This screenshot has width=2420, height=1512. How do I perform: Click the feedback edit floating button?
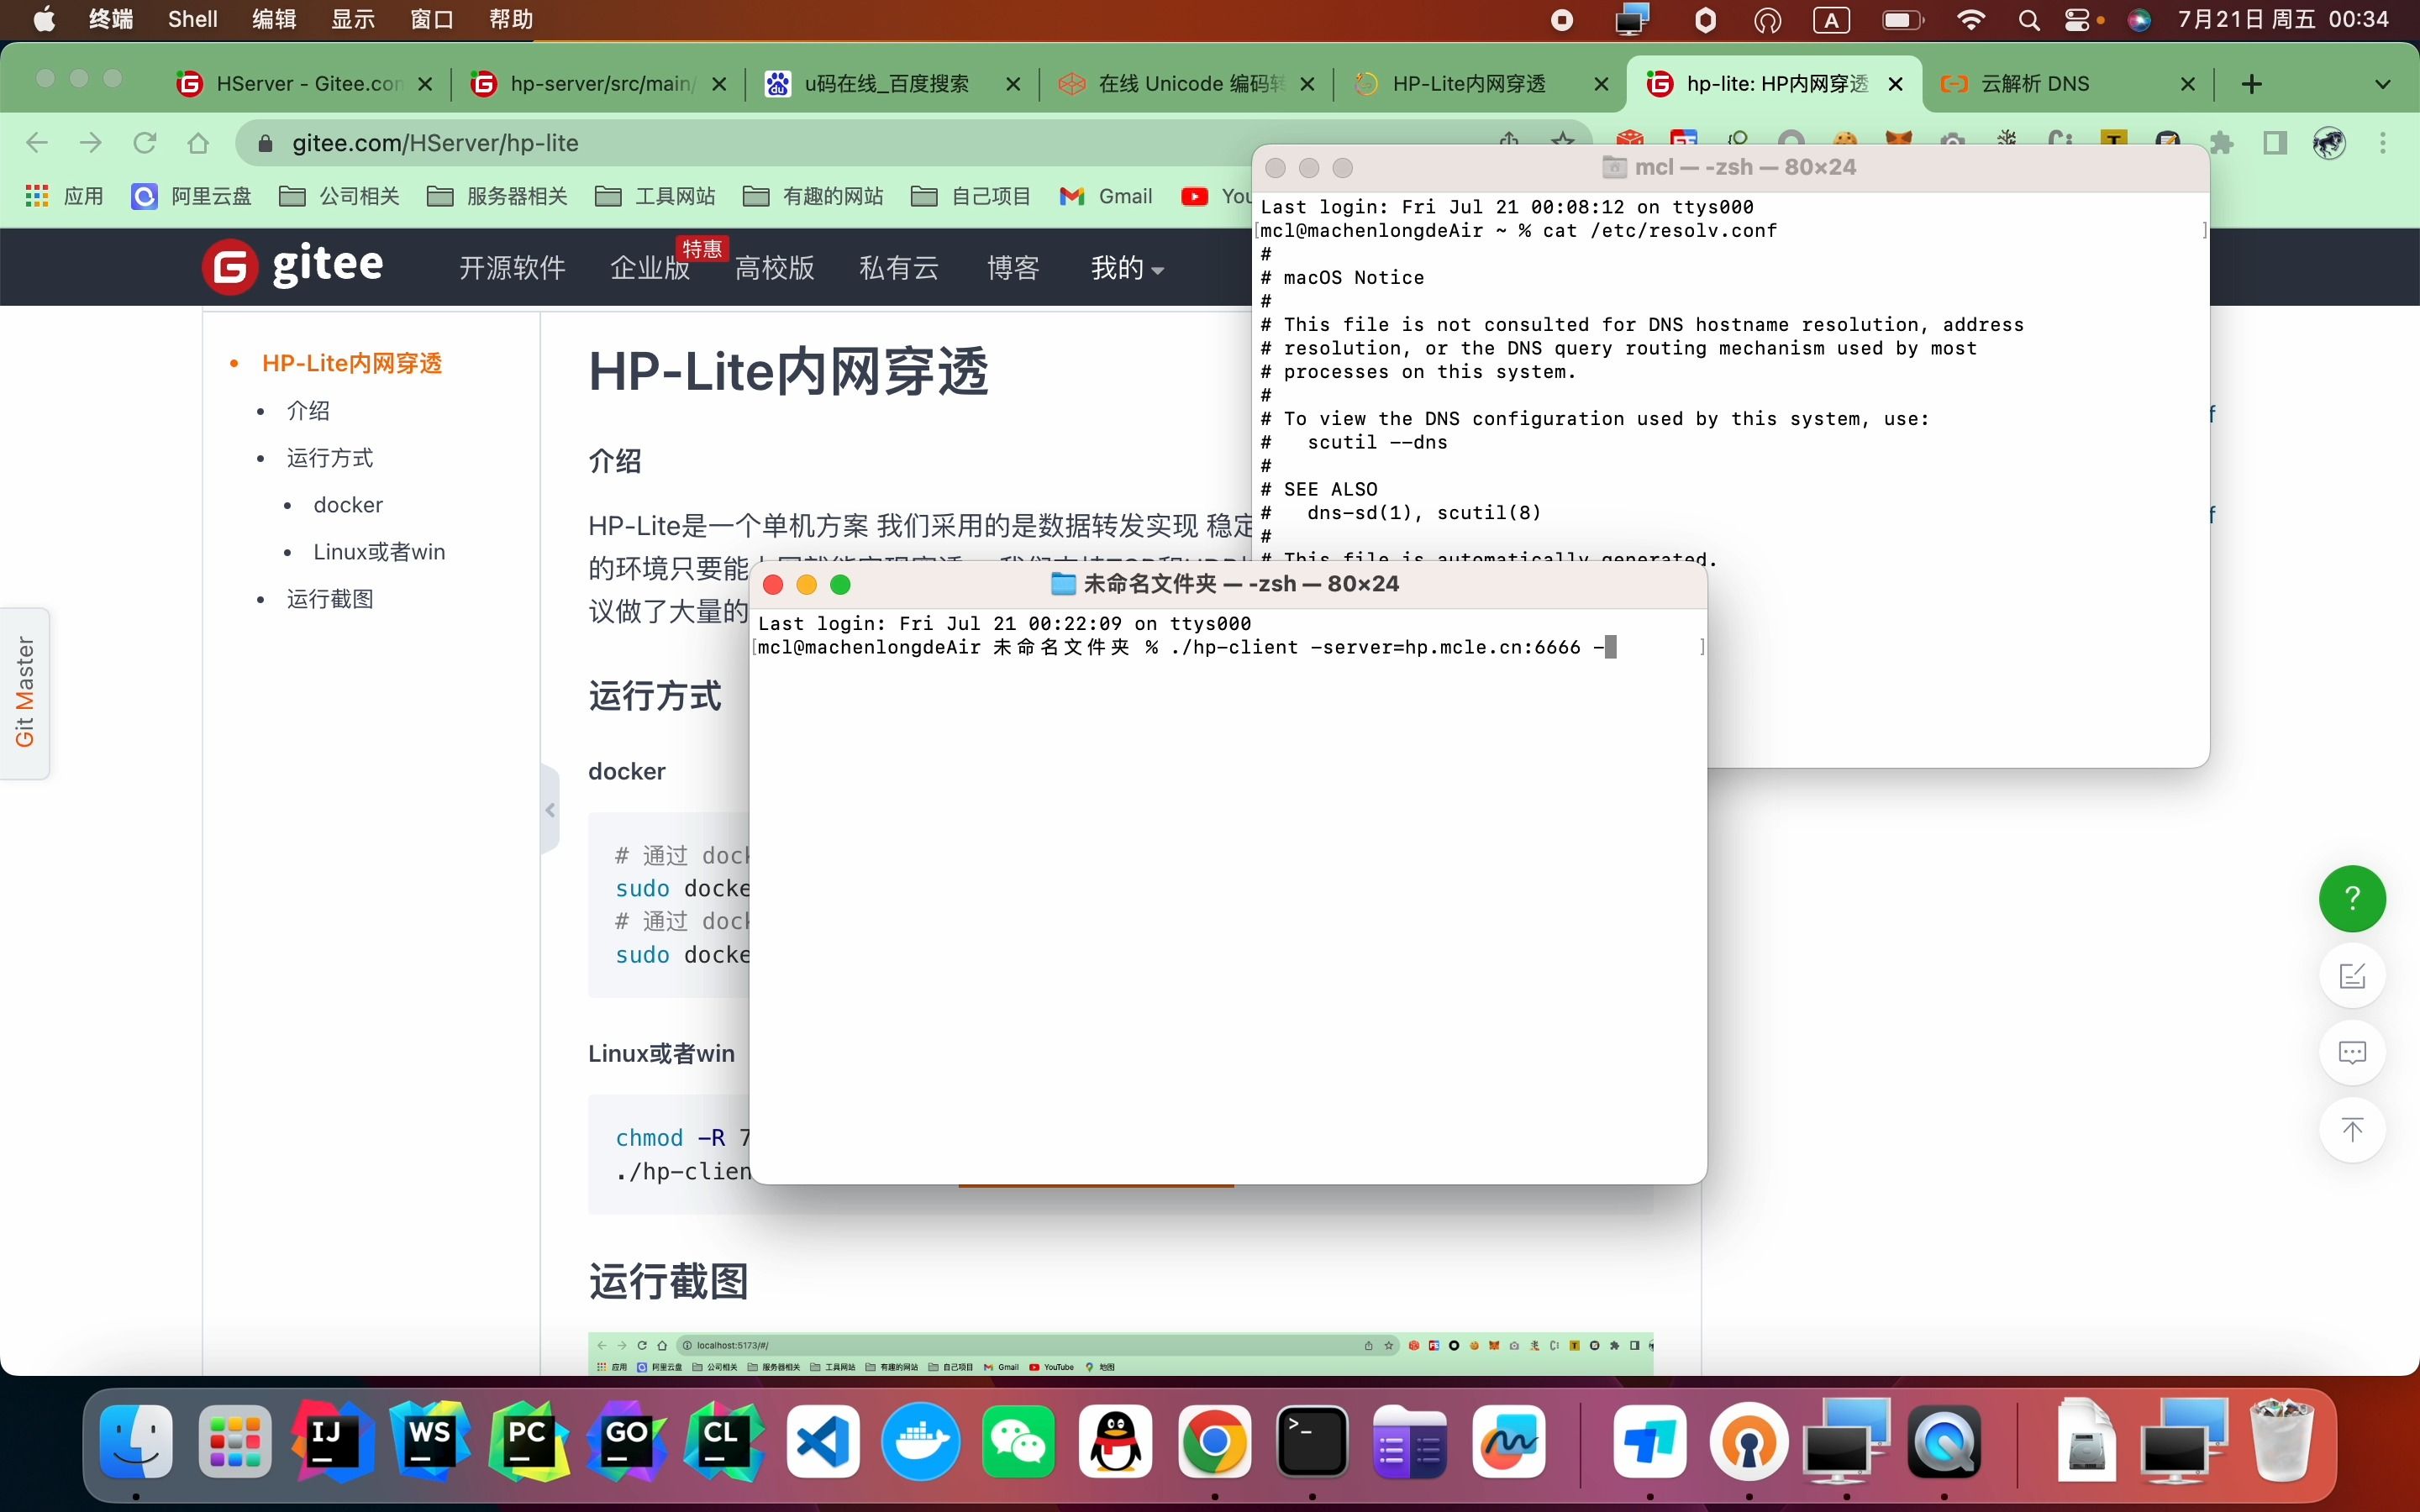tap(2352, 975)
